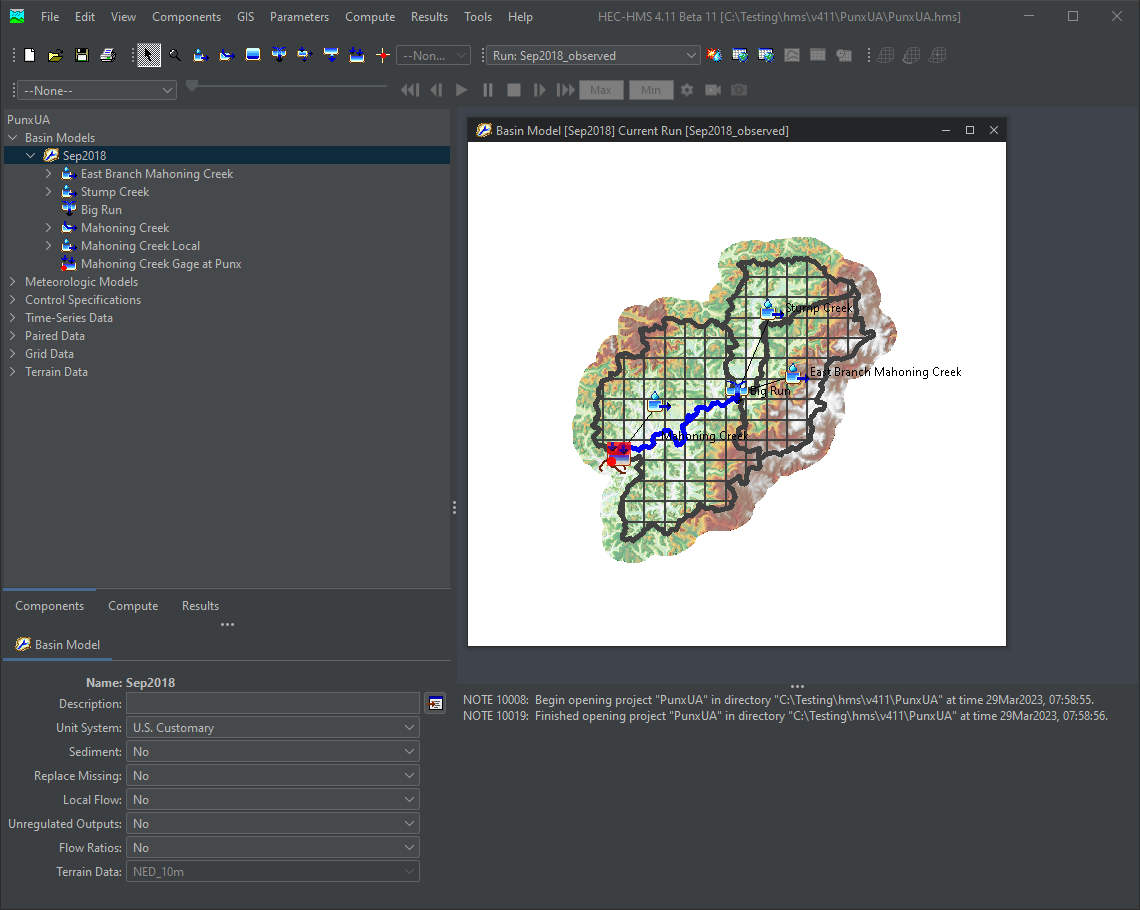Screen dimensions: 1140x910
Task: Expand the Meteorologic Models tree node
Action: click(13, 282)
